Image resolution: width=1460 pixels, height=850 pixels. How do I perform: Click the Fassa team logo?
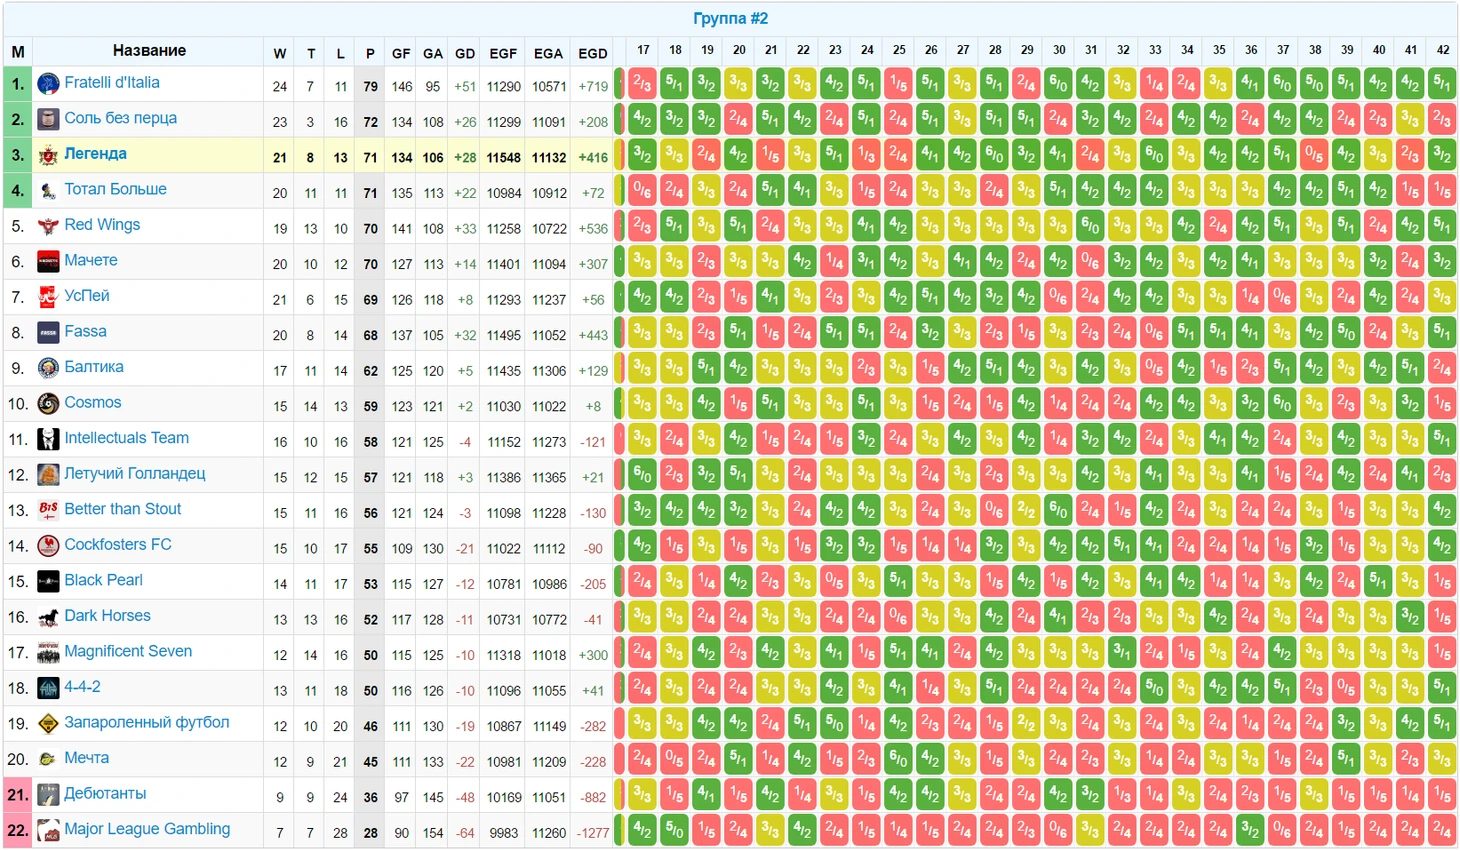(48, 333)
